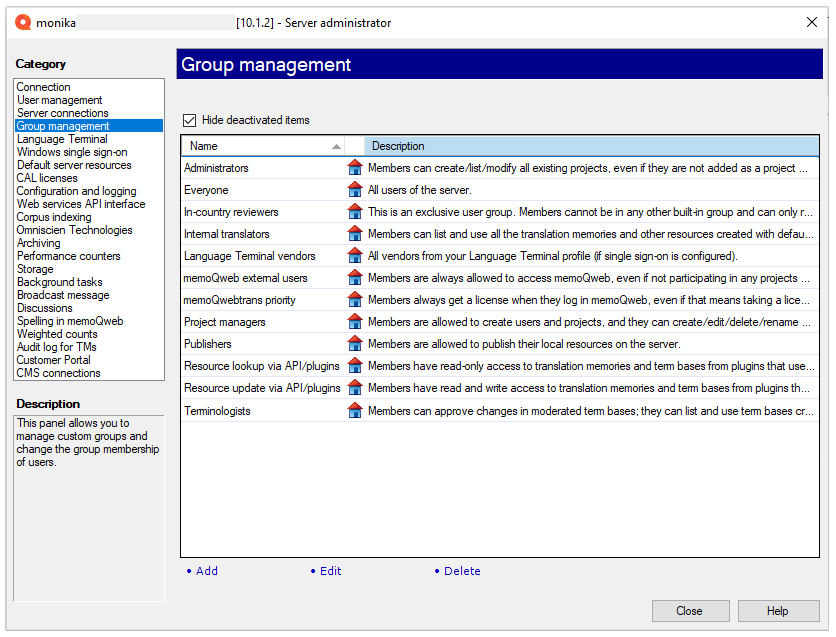The height and width of the screenshot is (637, 836).
Task: Click the sort arrow on the Name column
Action: (x=335, y=145)
